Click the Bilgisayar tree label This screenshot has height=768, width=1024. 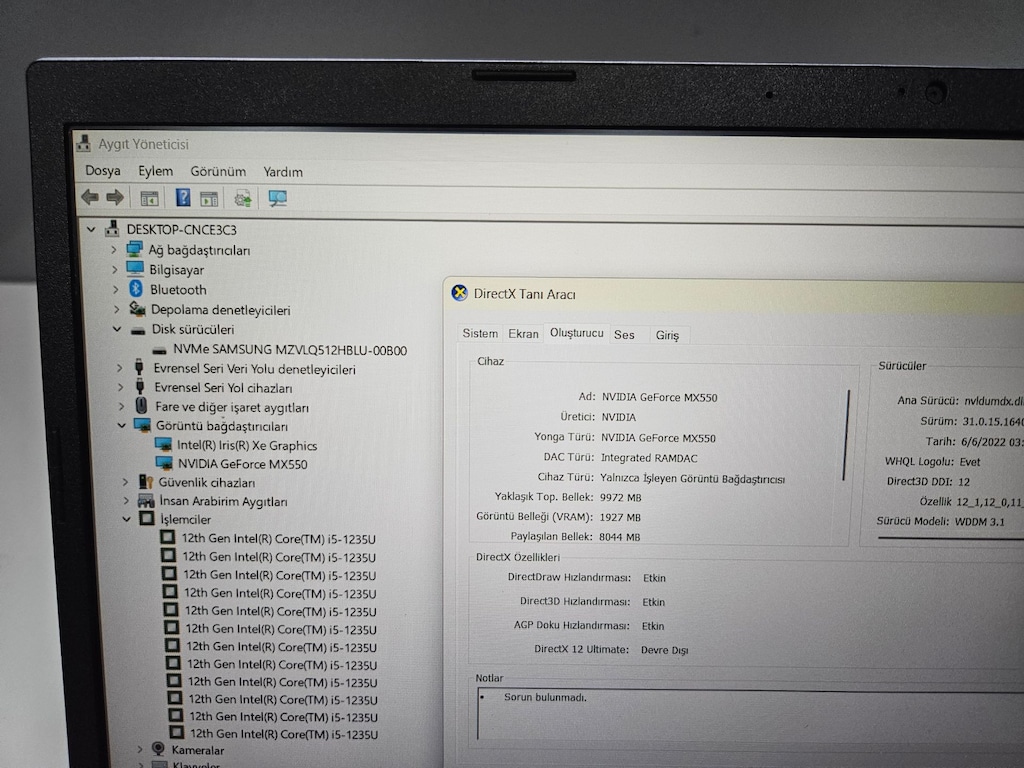pos(176,270)
